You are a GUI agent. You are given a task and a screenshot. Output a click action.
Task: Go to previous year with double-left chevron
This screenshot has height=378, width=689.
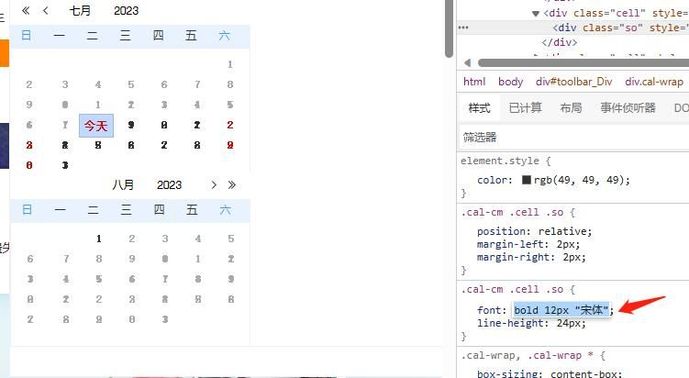coord(26,11)
